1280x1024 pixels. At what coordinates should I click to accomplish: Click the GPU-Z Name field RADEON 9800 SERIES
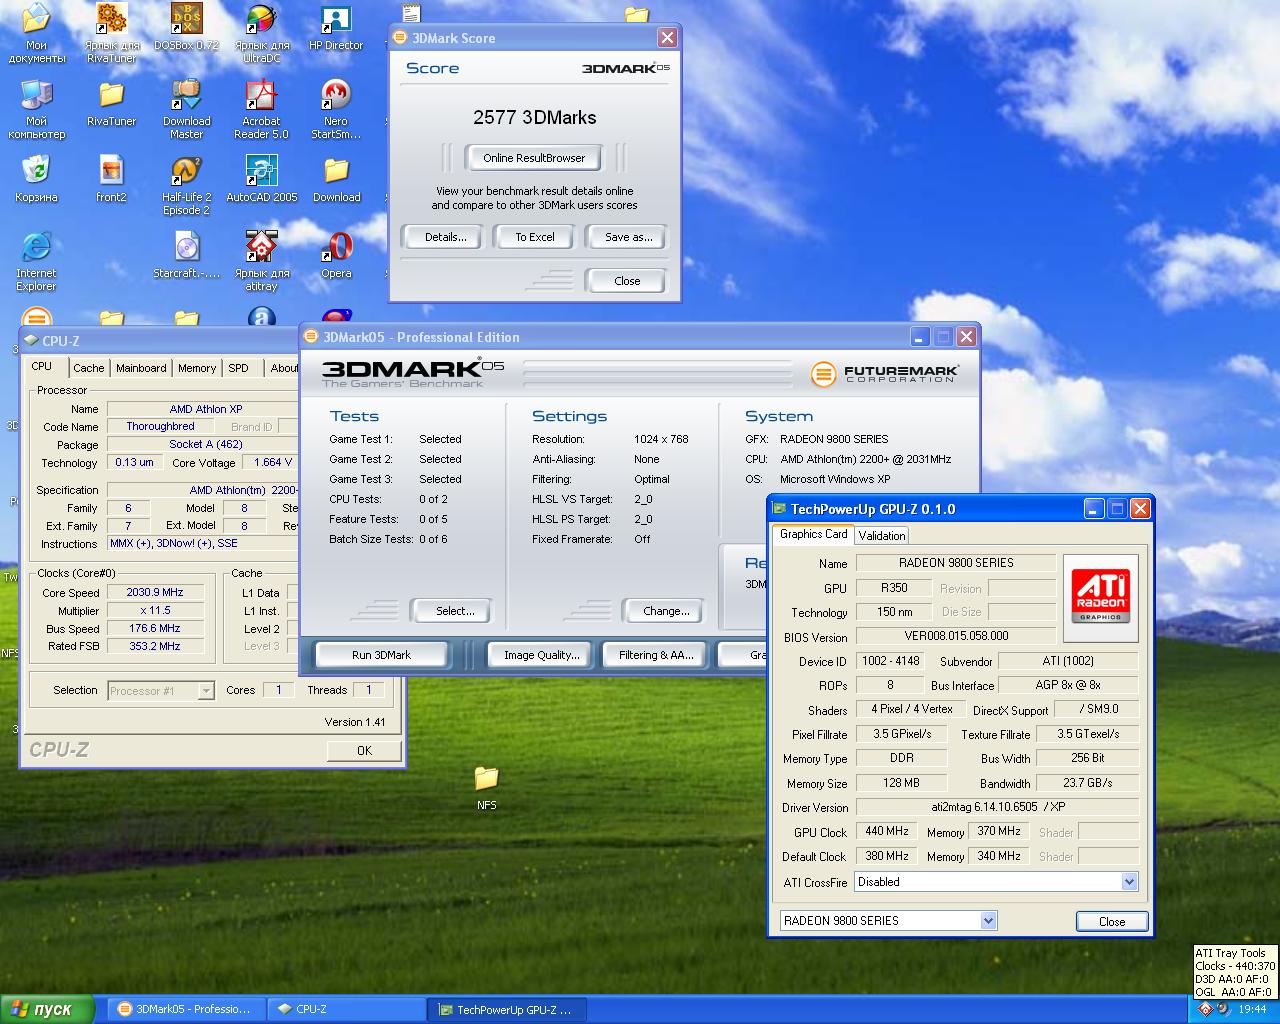click(956, 563)
